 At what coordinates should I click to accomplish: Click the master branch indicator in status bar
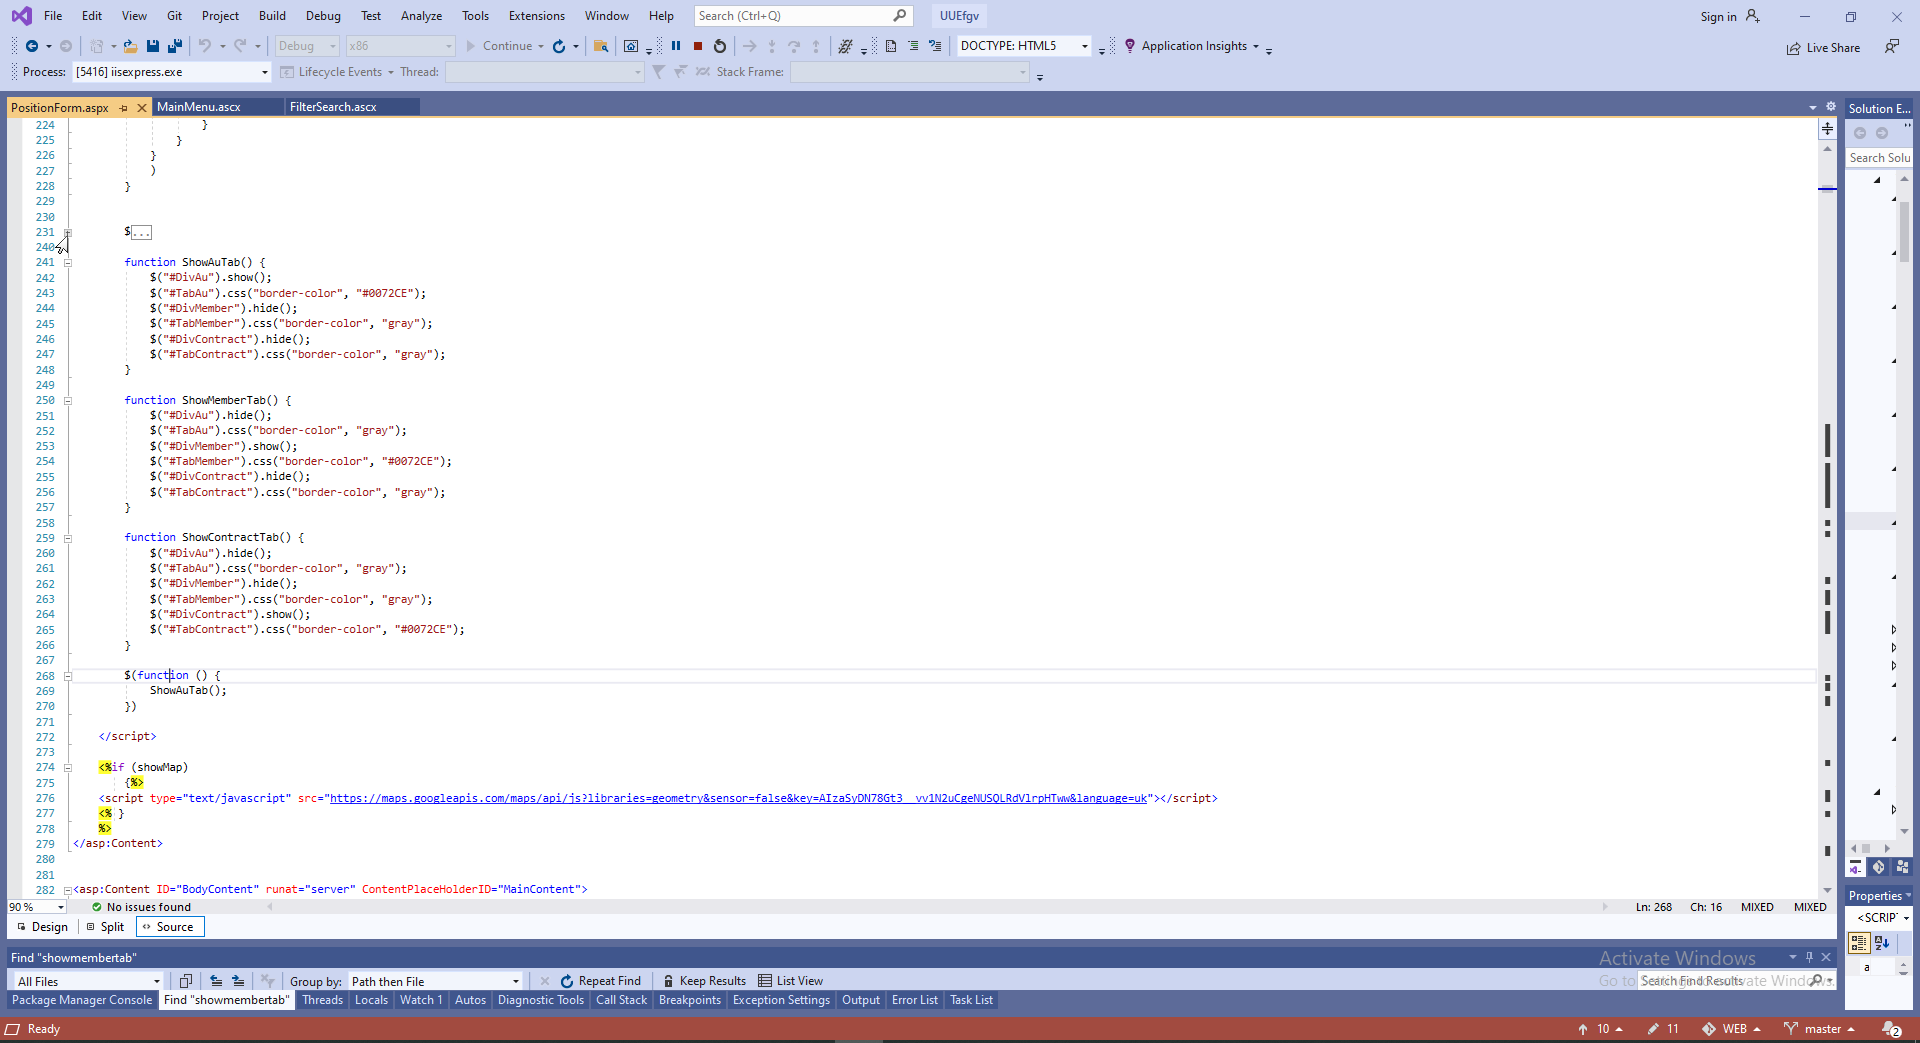1819,1029
